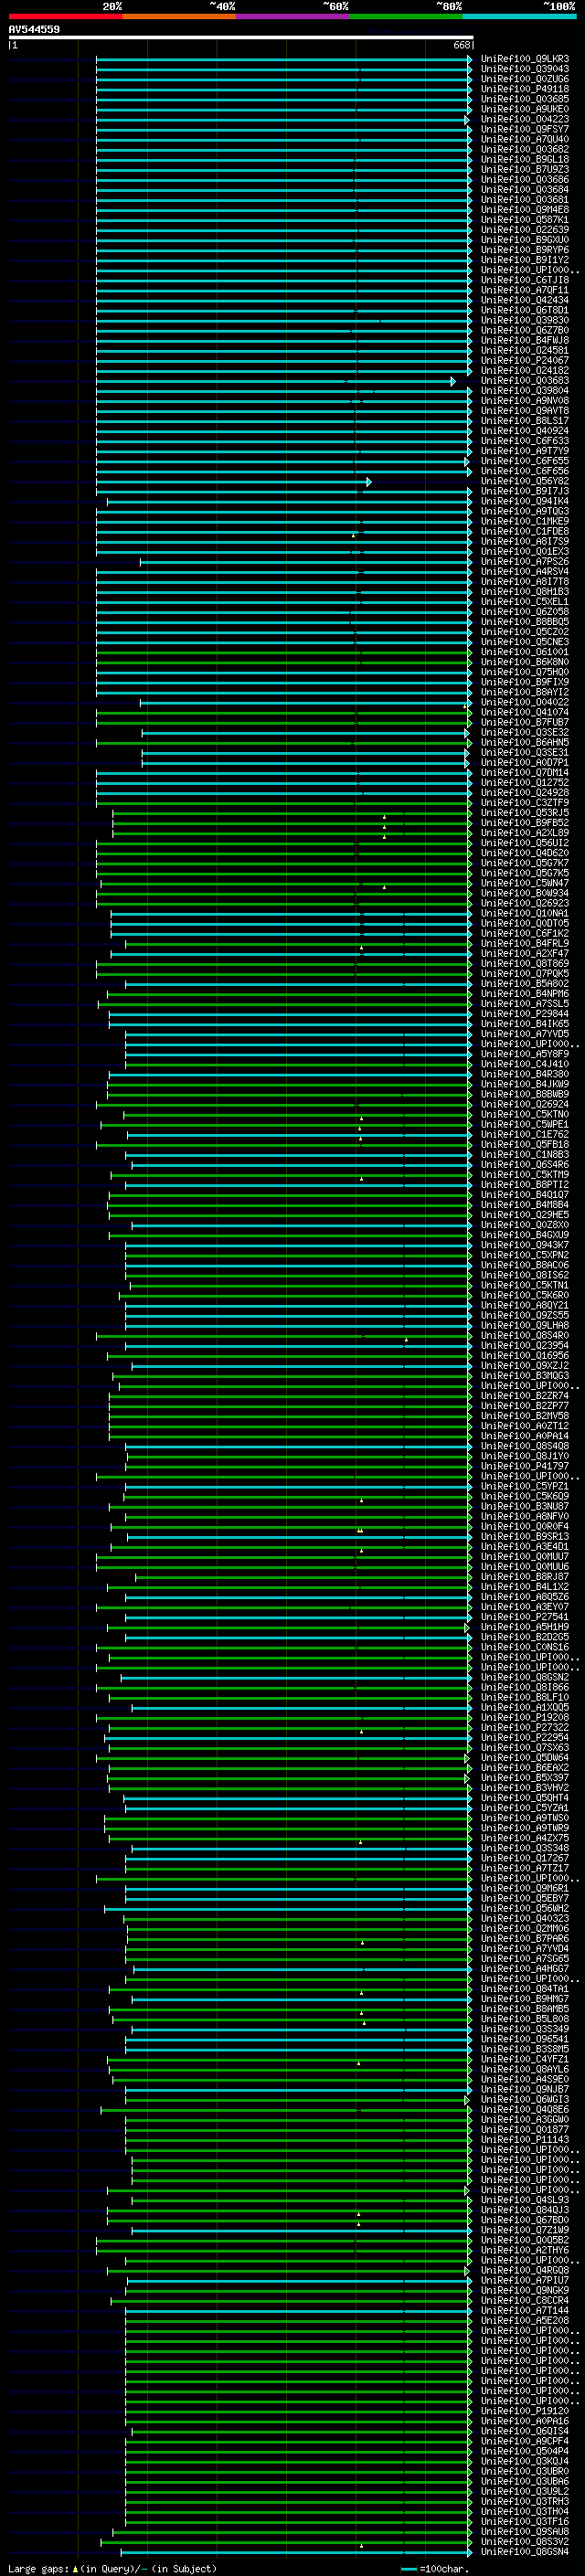Click hit label UniRef100_B8BBQ5
The height and width of the screenshot is (2576, 585).
[x=525, y=622]
